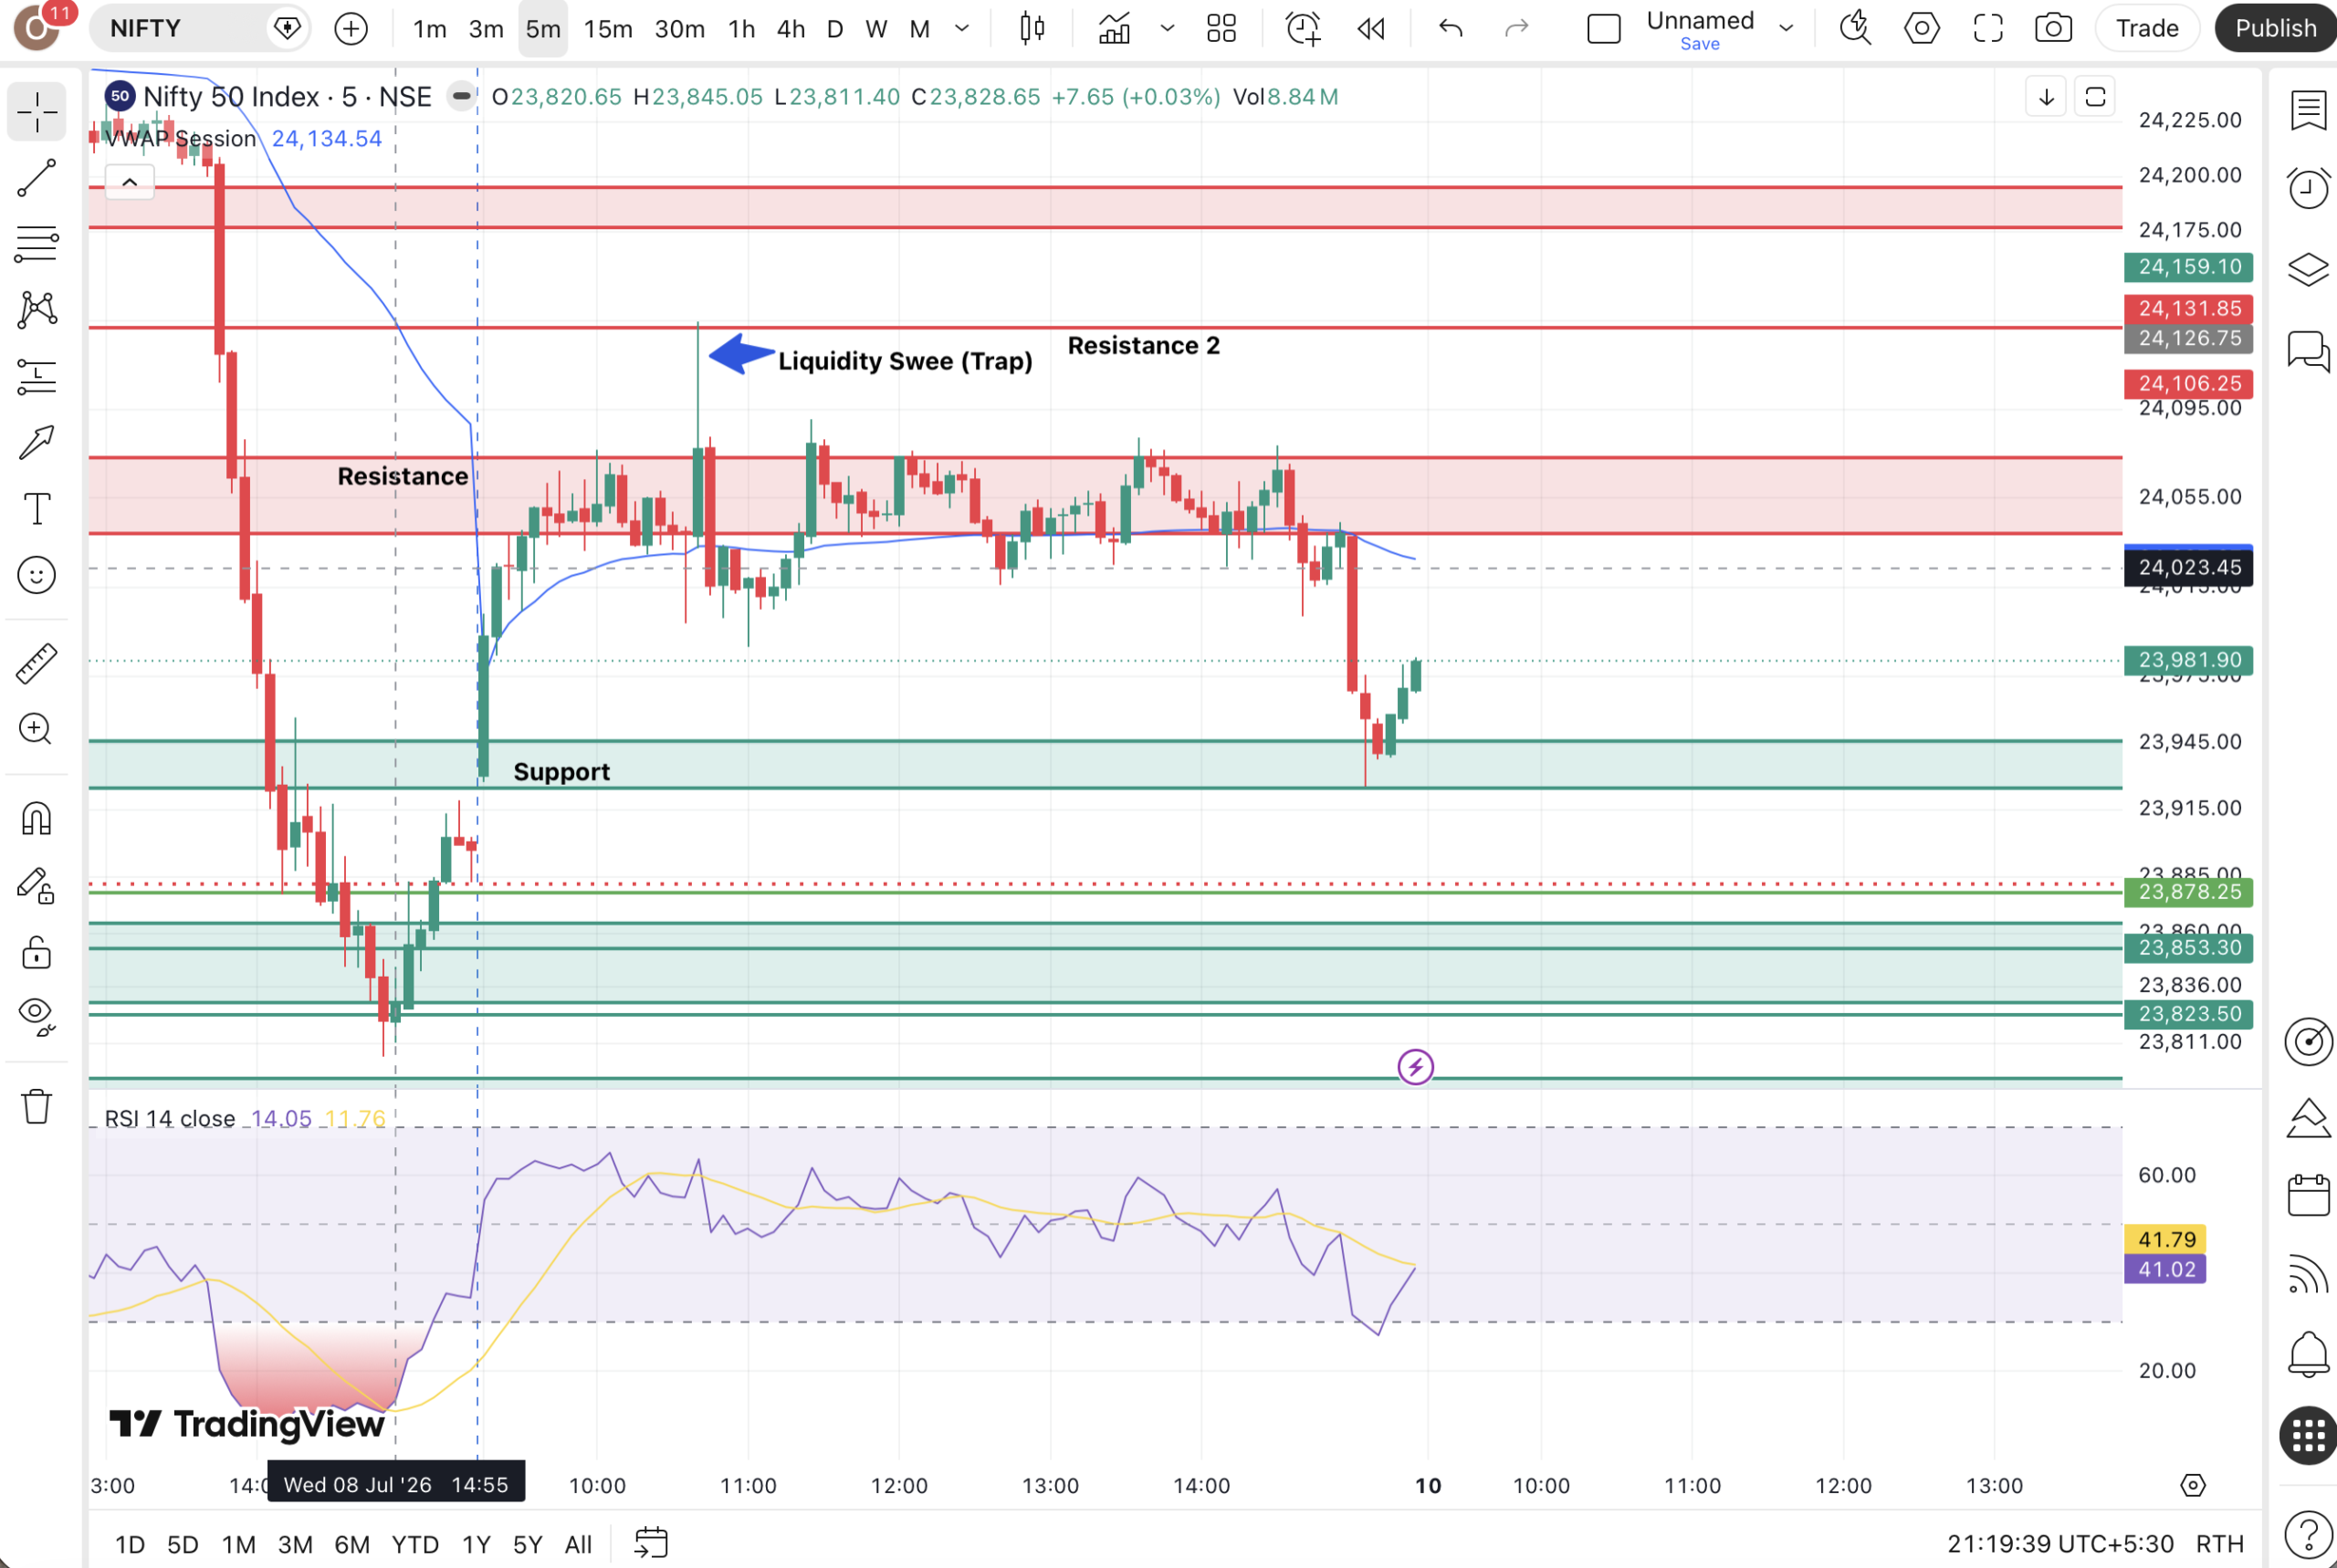Viewport: 2337px width, 1568px height.
Task: Switch to 1h timeframe
Action: (741, 29)
